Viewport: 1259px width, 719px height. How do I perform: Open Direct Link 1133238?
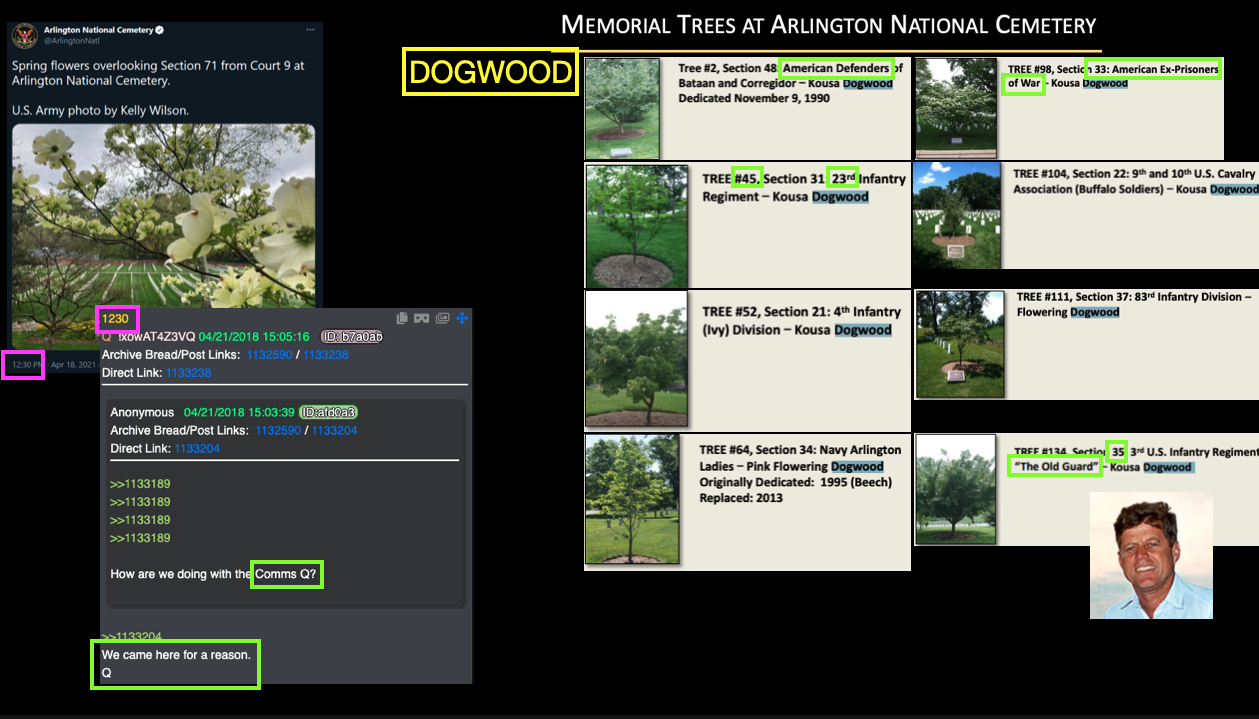pos(189,373)
